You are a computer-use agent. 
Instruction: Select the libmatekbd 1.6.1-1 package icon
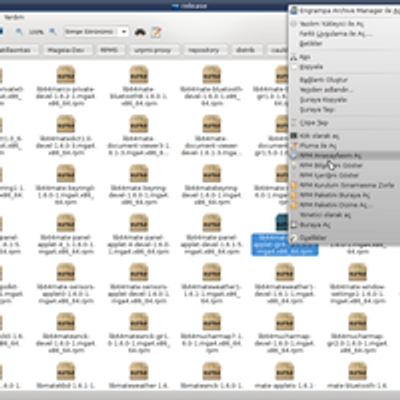(66, 371)
